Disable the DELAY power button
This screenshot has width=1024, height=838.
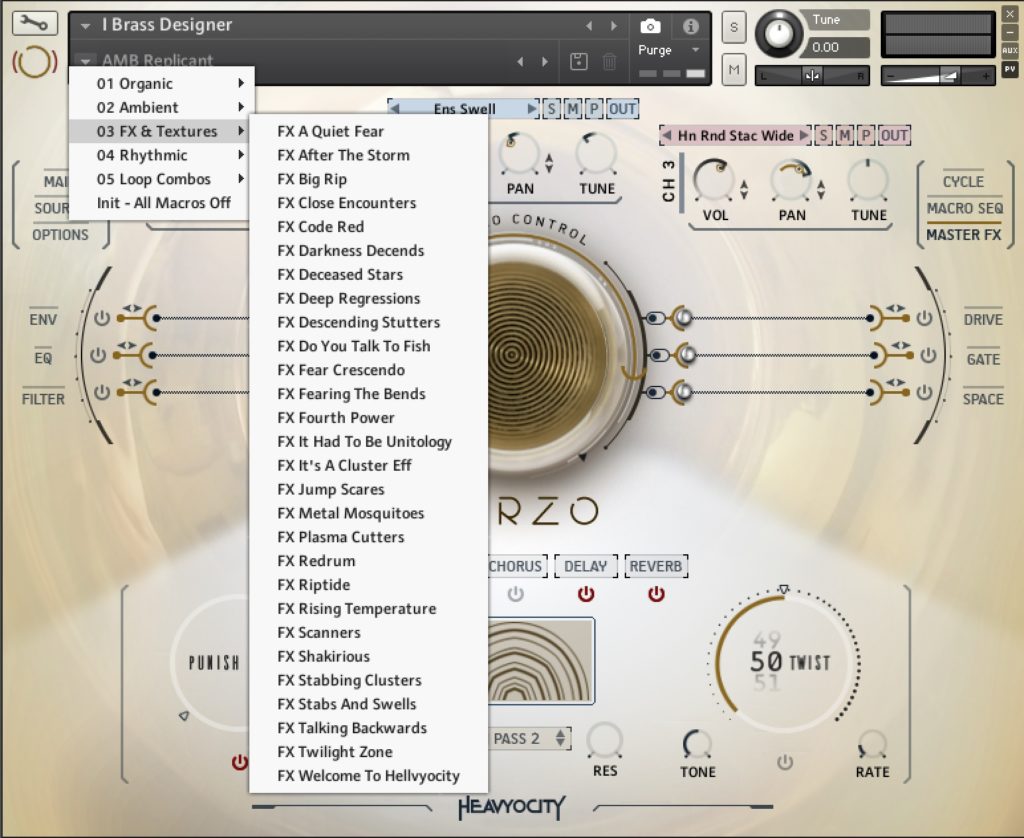586,594
